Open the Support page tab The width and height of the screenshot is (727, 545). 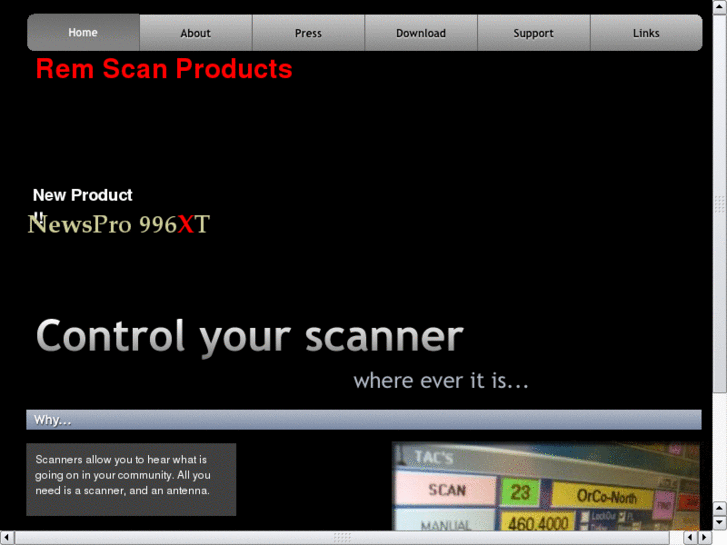tap(534, 33)
